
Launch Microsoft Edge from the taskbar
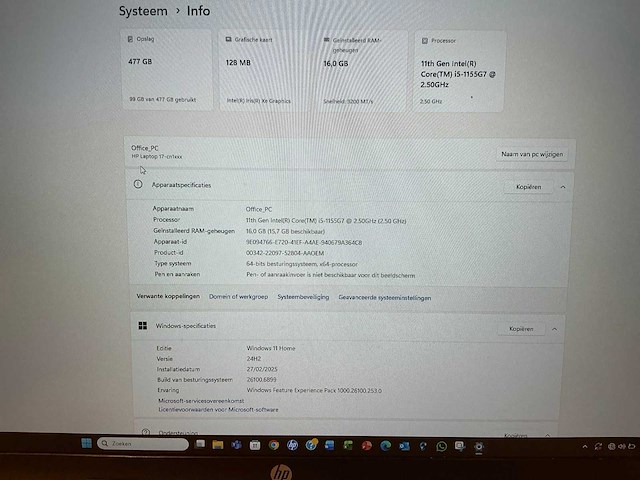385,446
